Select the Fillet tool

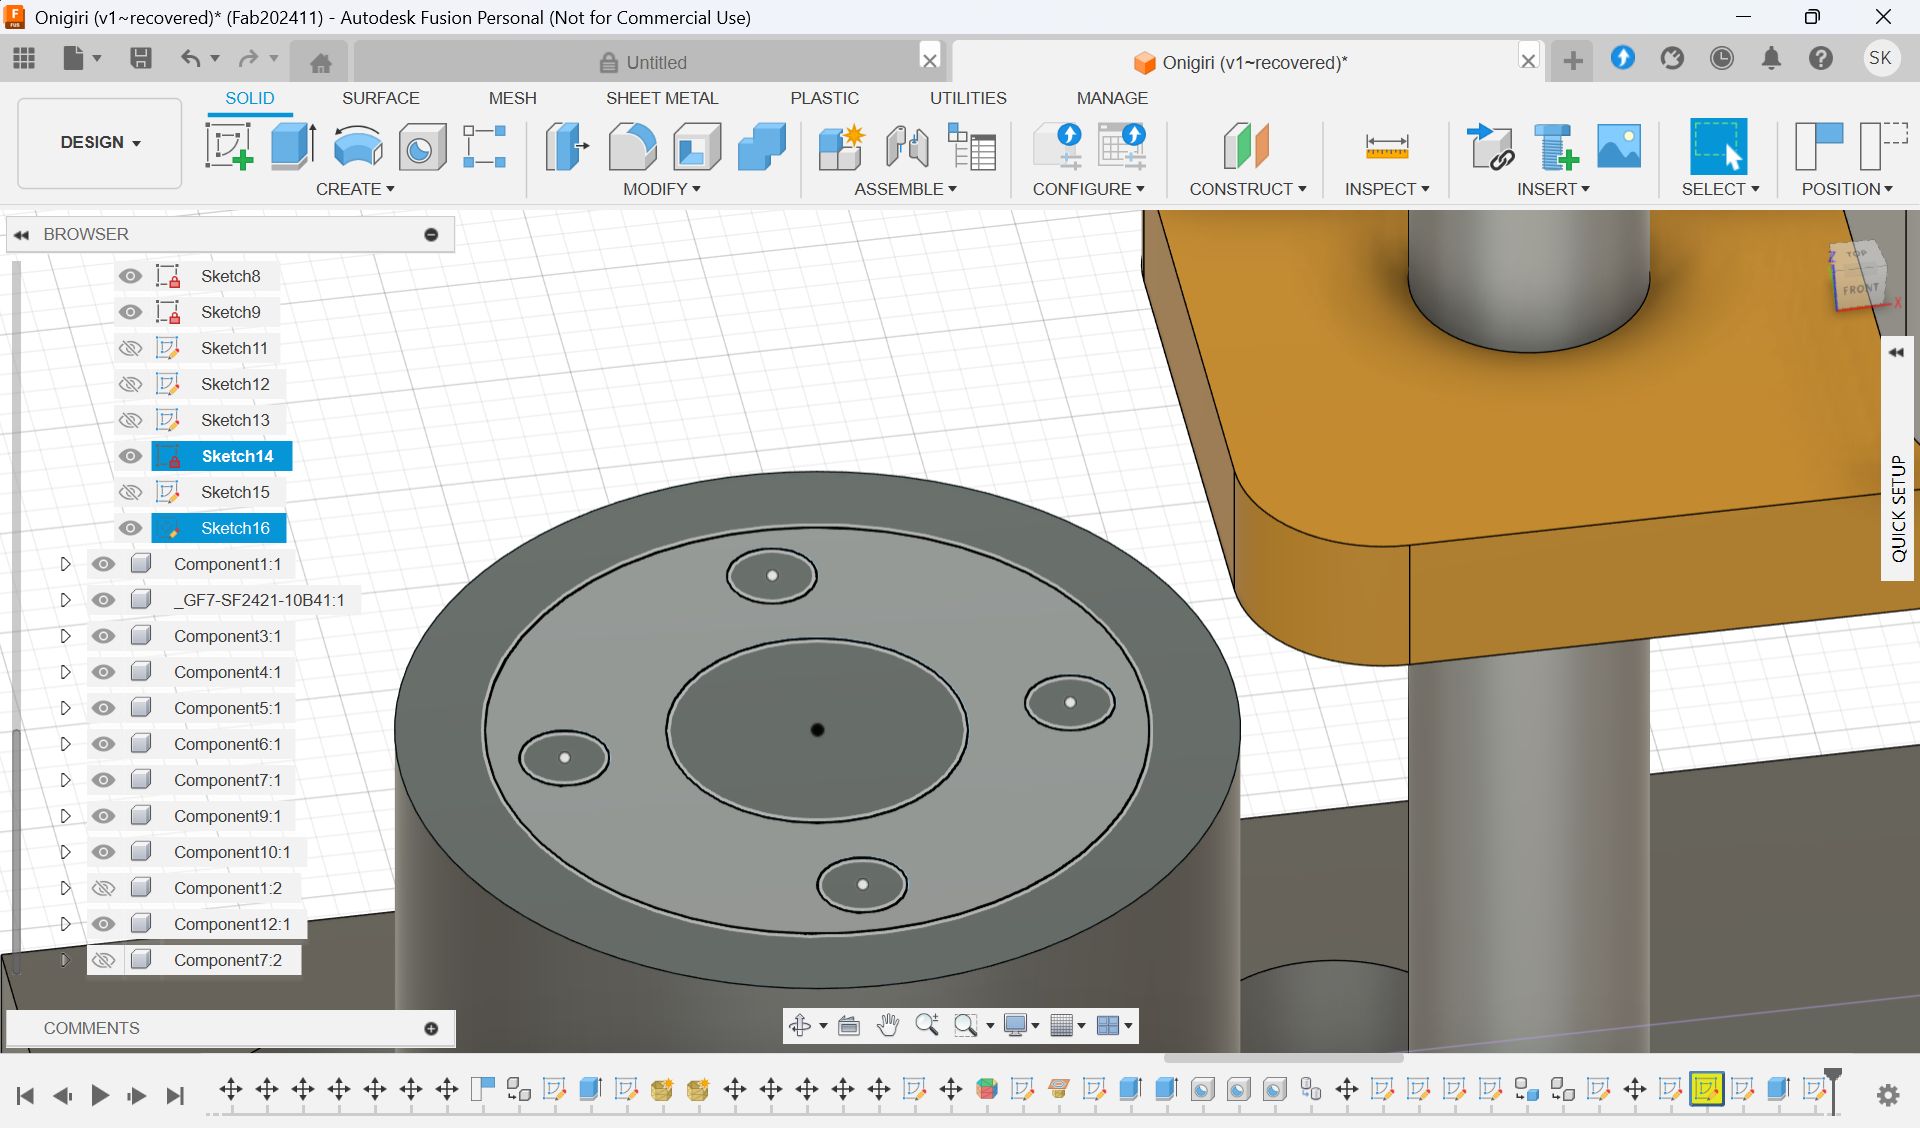633,146
